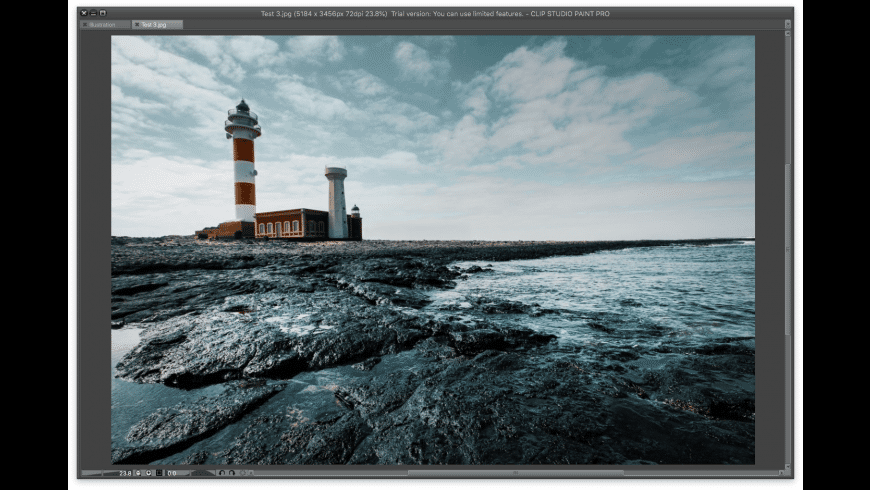This screenshot has width=870, height=490.
Task: Minimize the Clip Studio Paint window
Action: pyautogui.click(x=93, y=13)
